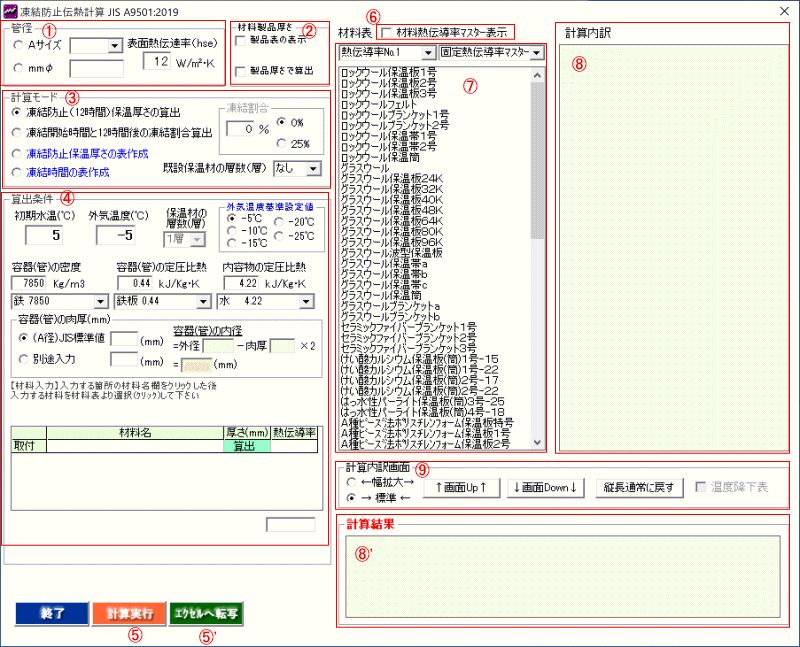The width and height of the screenshot is (800, 647).
Task: Click the app icon in title bar
Action: (x=11, y=10)
